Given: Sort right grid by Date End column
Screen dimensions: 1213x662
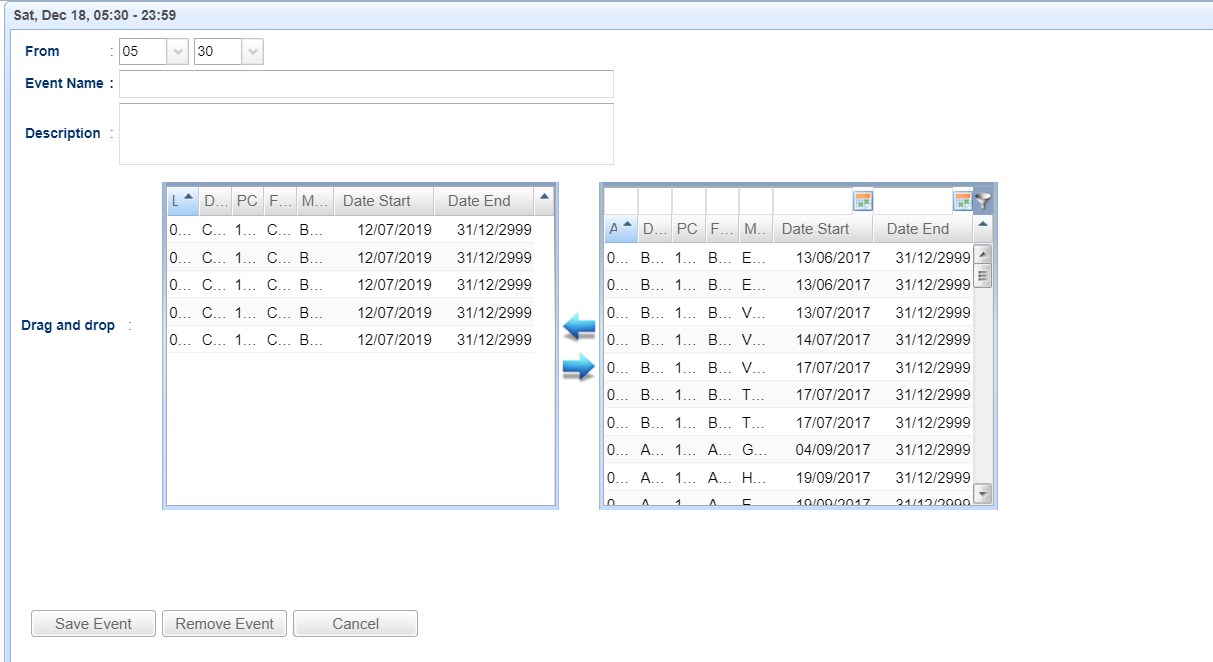Looking at the screenshot, I should (x=917, y=229).
